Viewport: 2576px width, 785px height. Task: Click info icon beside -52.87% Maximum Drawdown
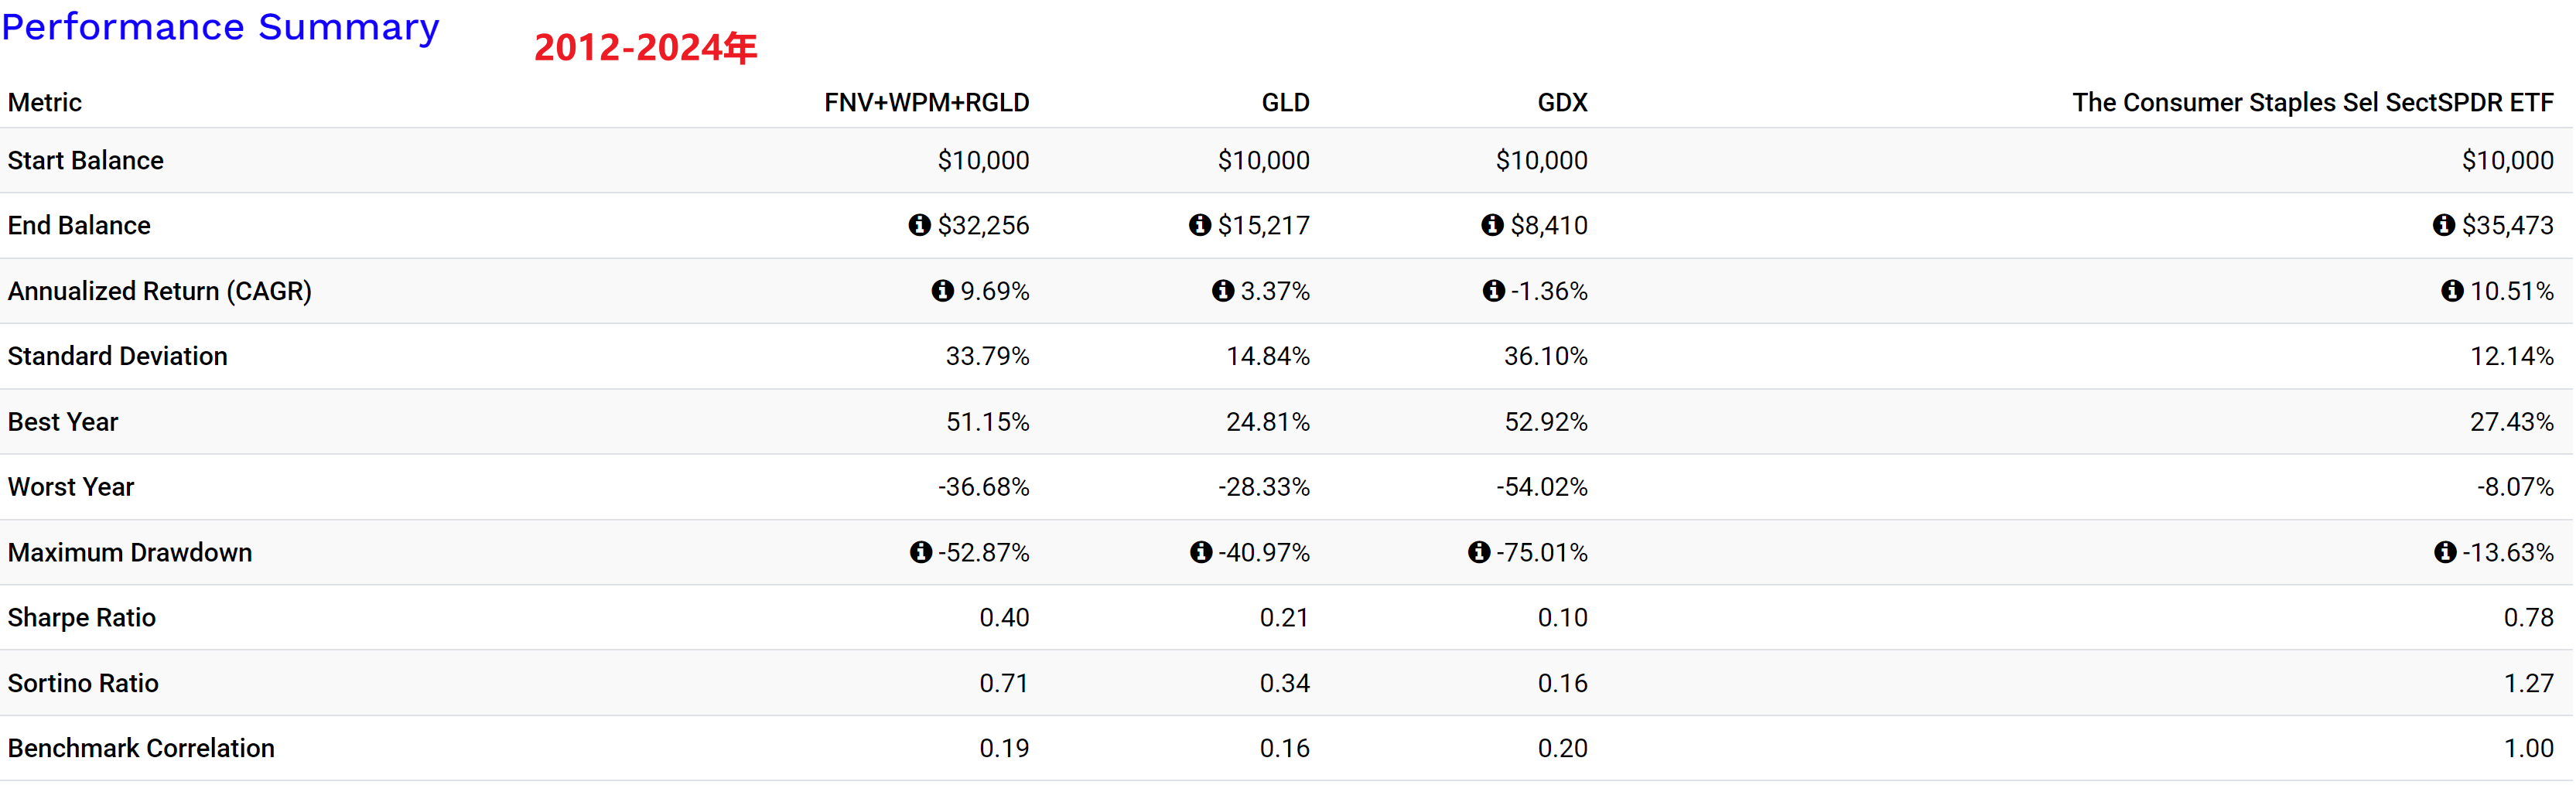coord(921,553)
